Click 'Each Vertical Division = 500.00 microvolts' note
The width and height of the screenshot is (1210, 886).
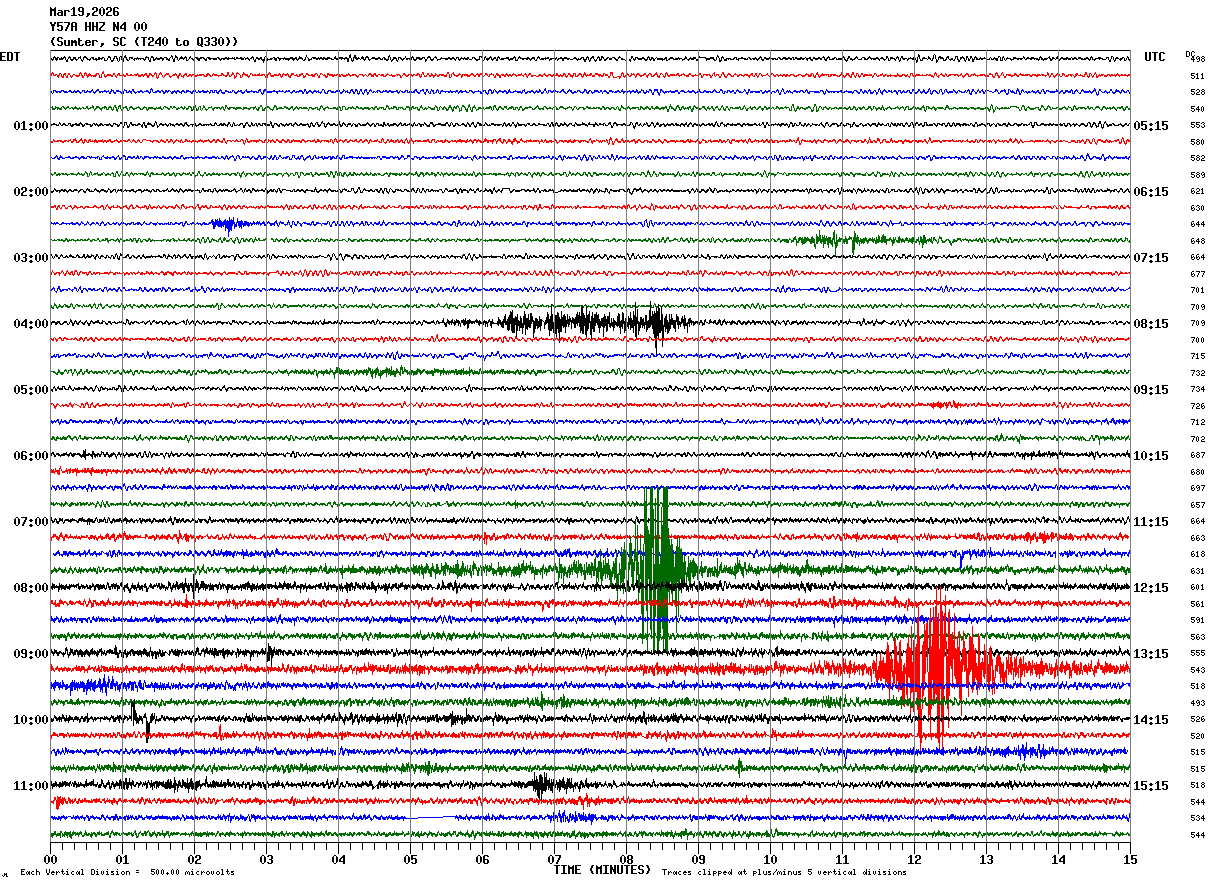pos(127,873)
